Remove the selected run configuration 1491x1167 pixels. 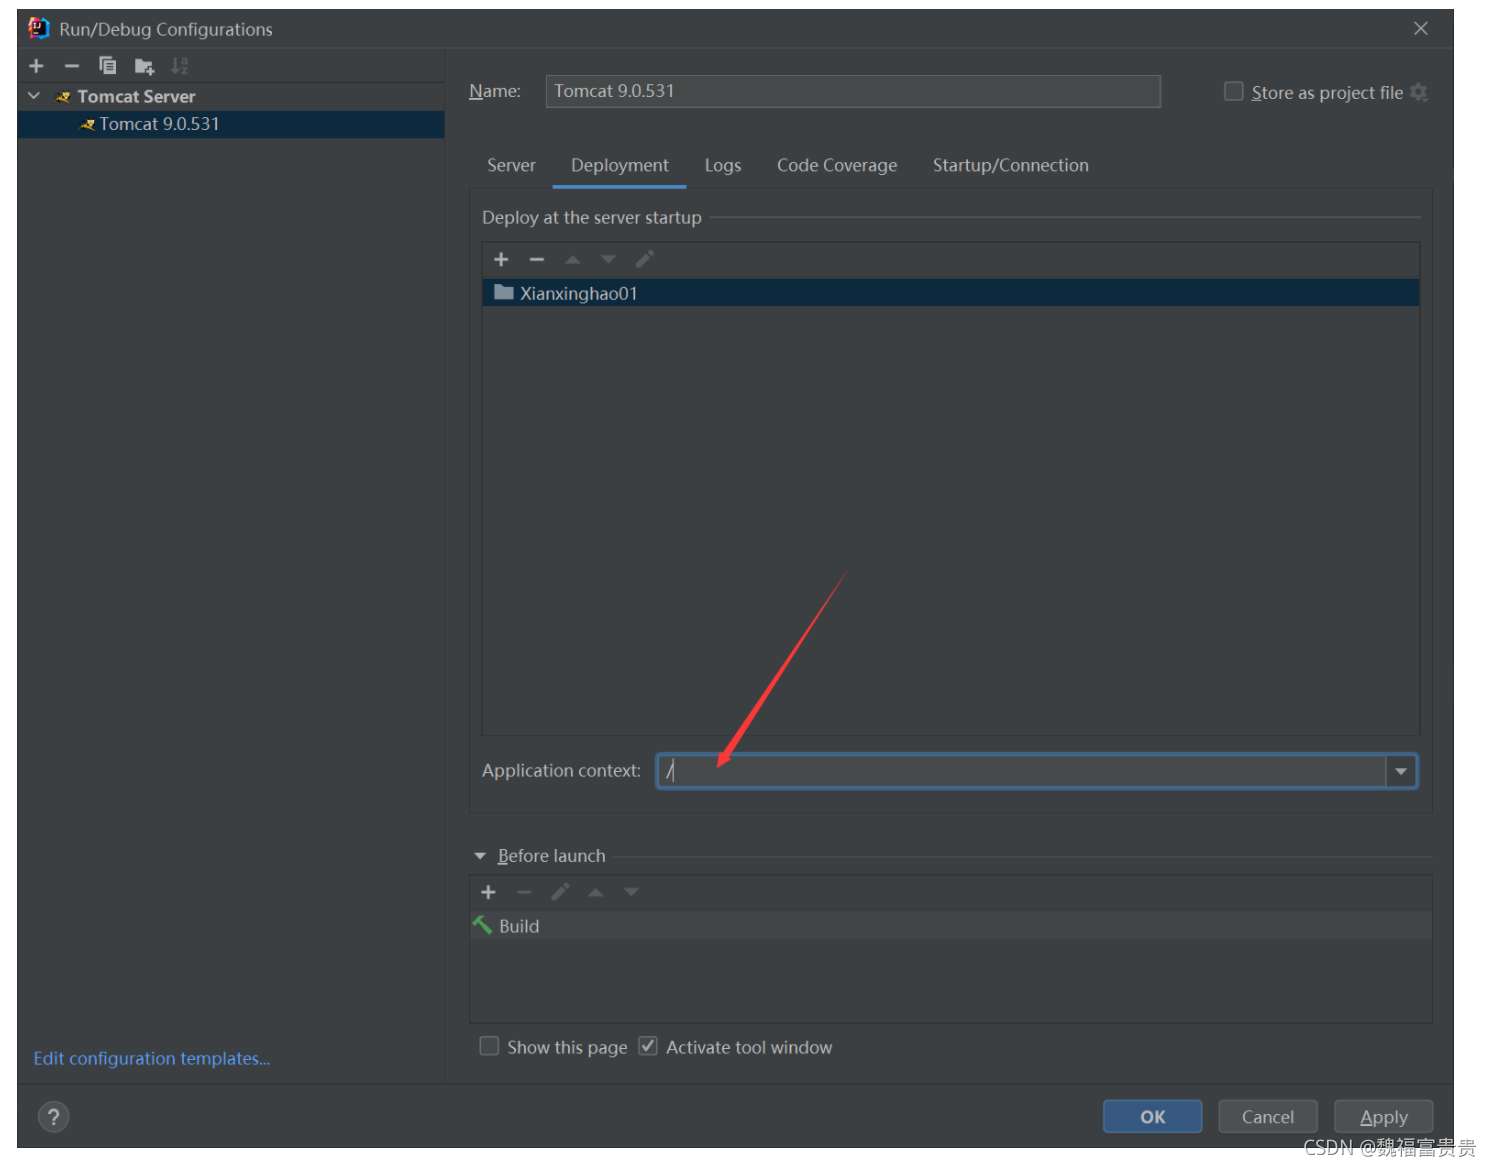coord(72,66)
